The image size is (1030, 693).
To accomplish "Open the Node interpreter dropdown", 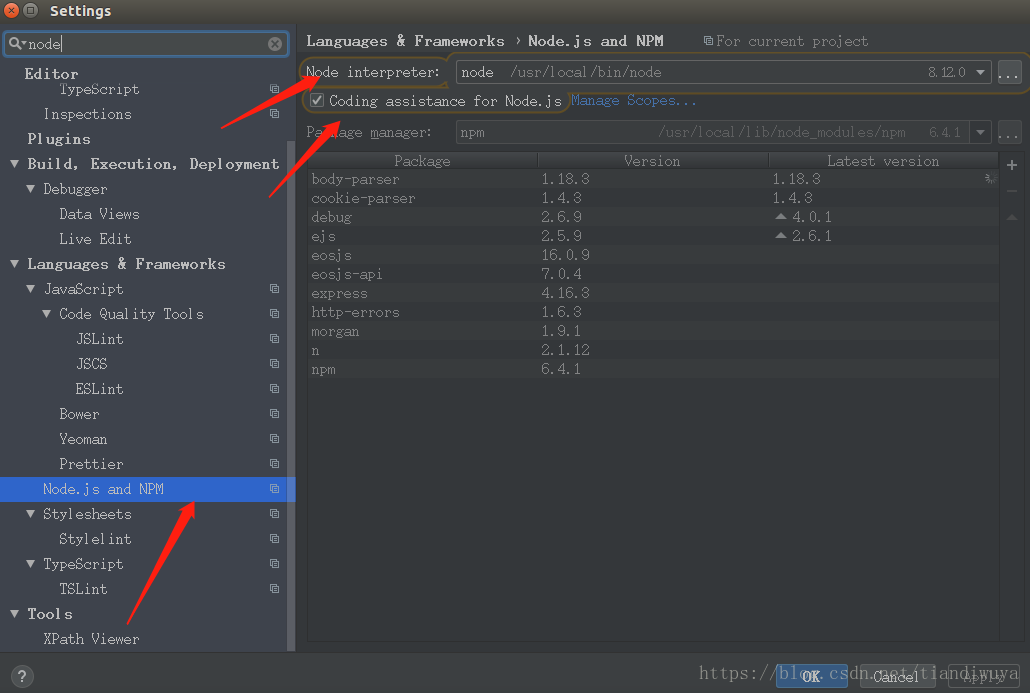I will click(980, 72).
